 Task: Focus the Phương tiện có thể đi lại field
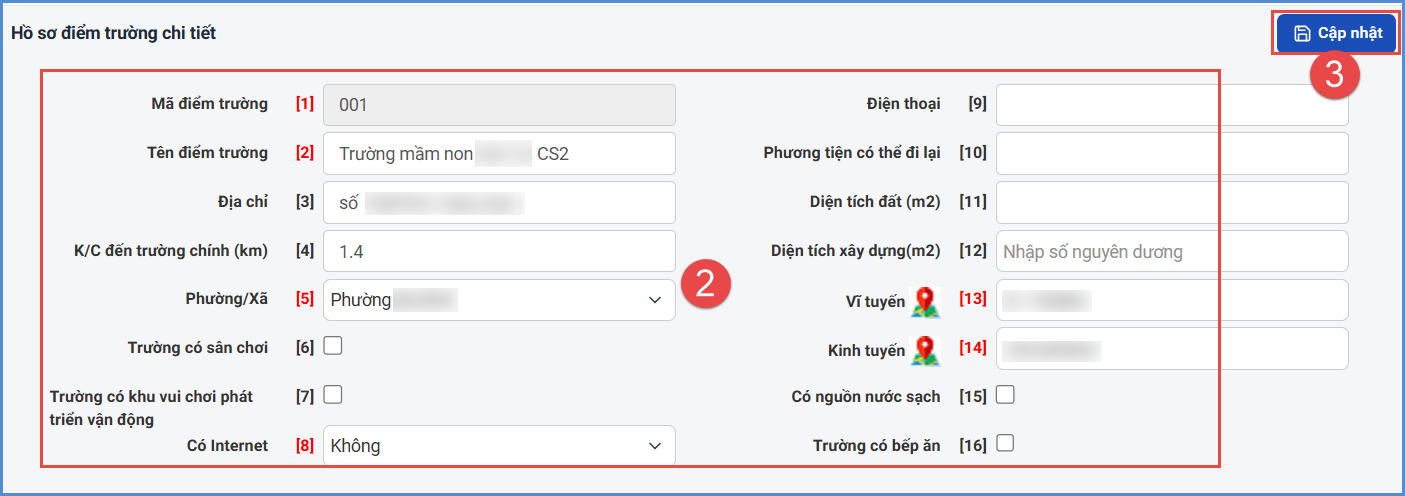[x=1172, y=153]
